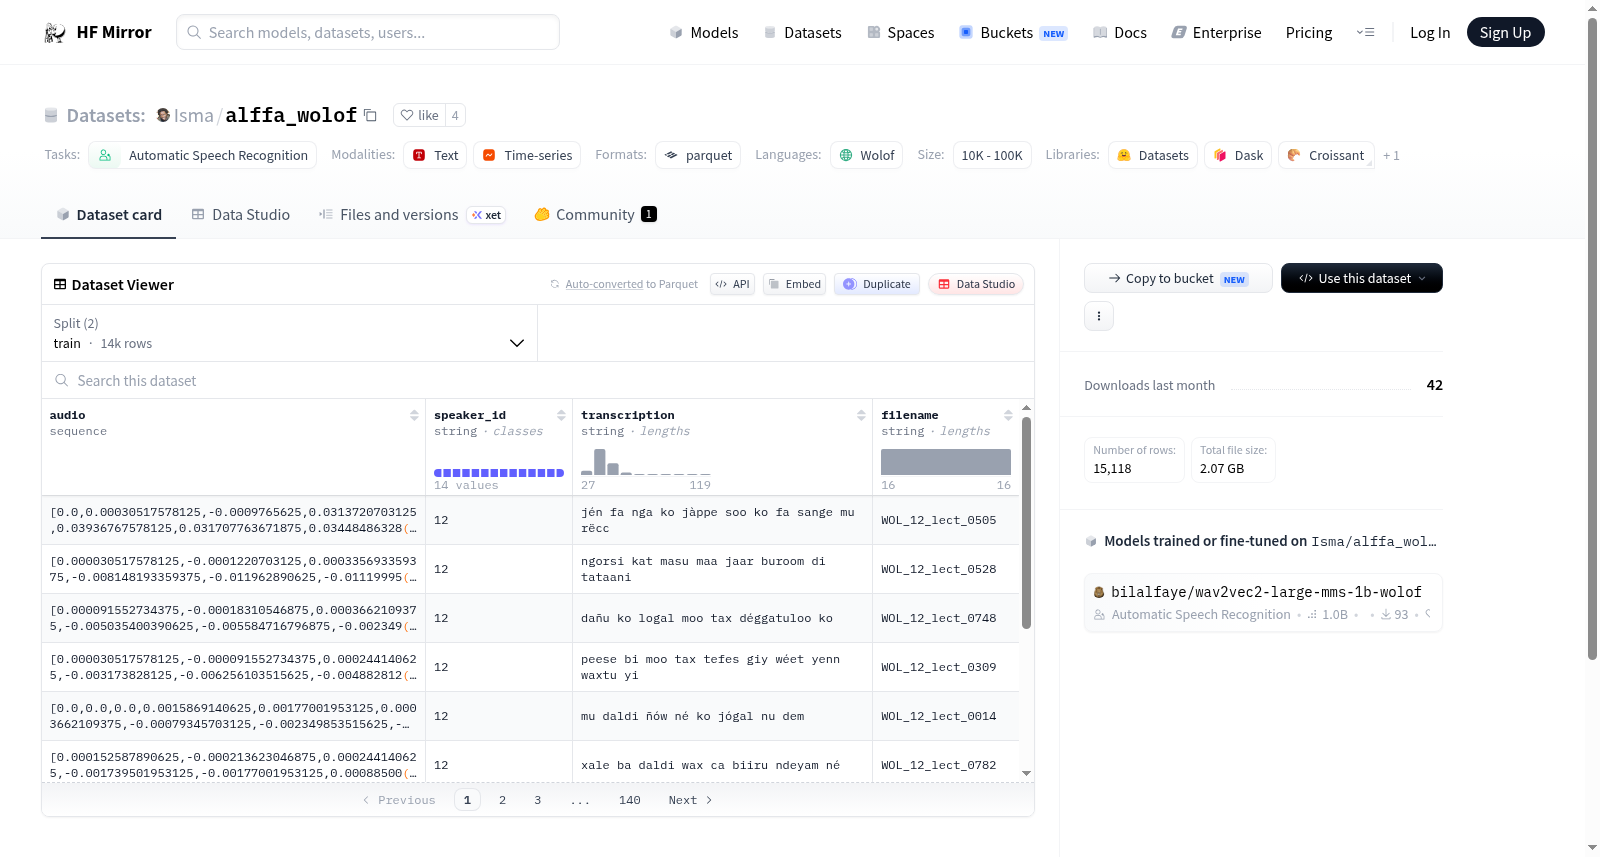Expand the Use this dataset dropdown
This screenshot has height=857, width=1600.
click(1362, 278)
